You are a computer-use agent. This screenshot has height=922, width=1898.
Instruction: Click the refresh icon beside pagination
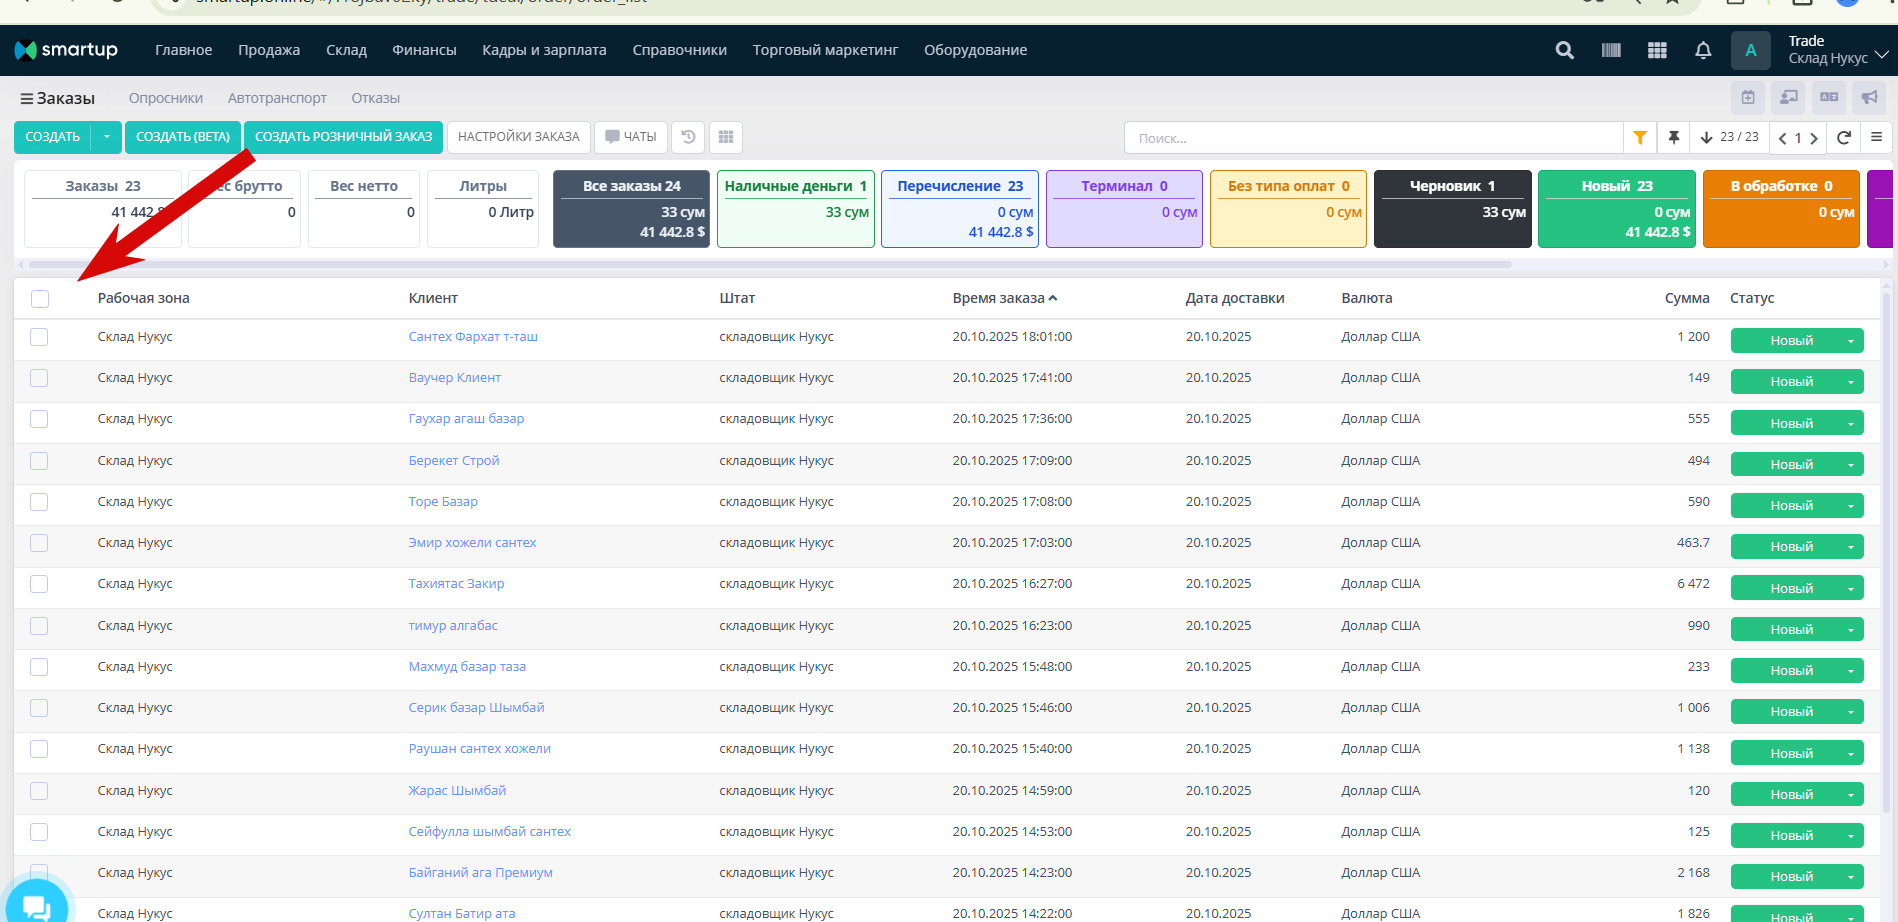1844,138
